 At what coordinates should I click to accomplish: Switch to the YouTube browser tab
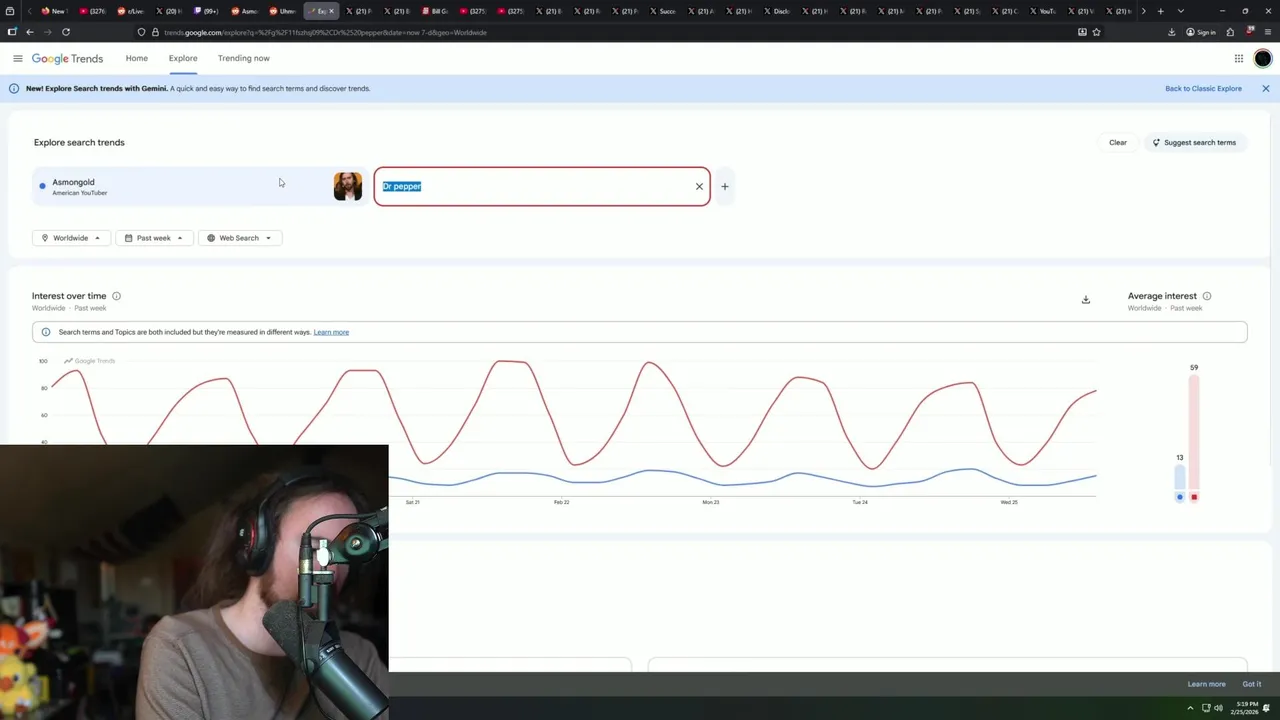(1042, 11)
